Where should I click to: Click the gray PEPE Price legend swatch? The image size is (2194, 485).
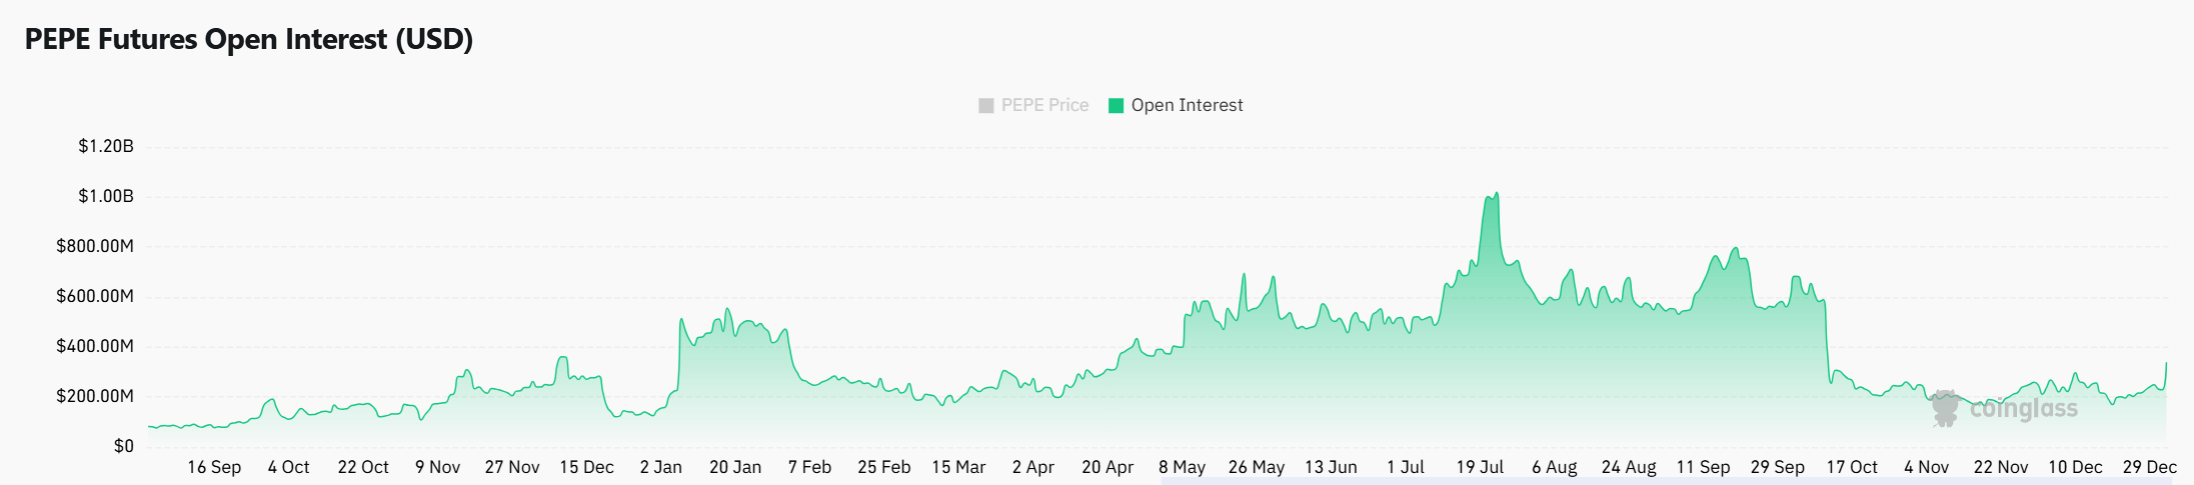click(986, 105)
